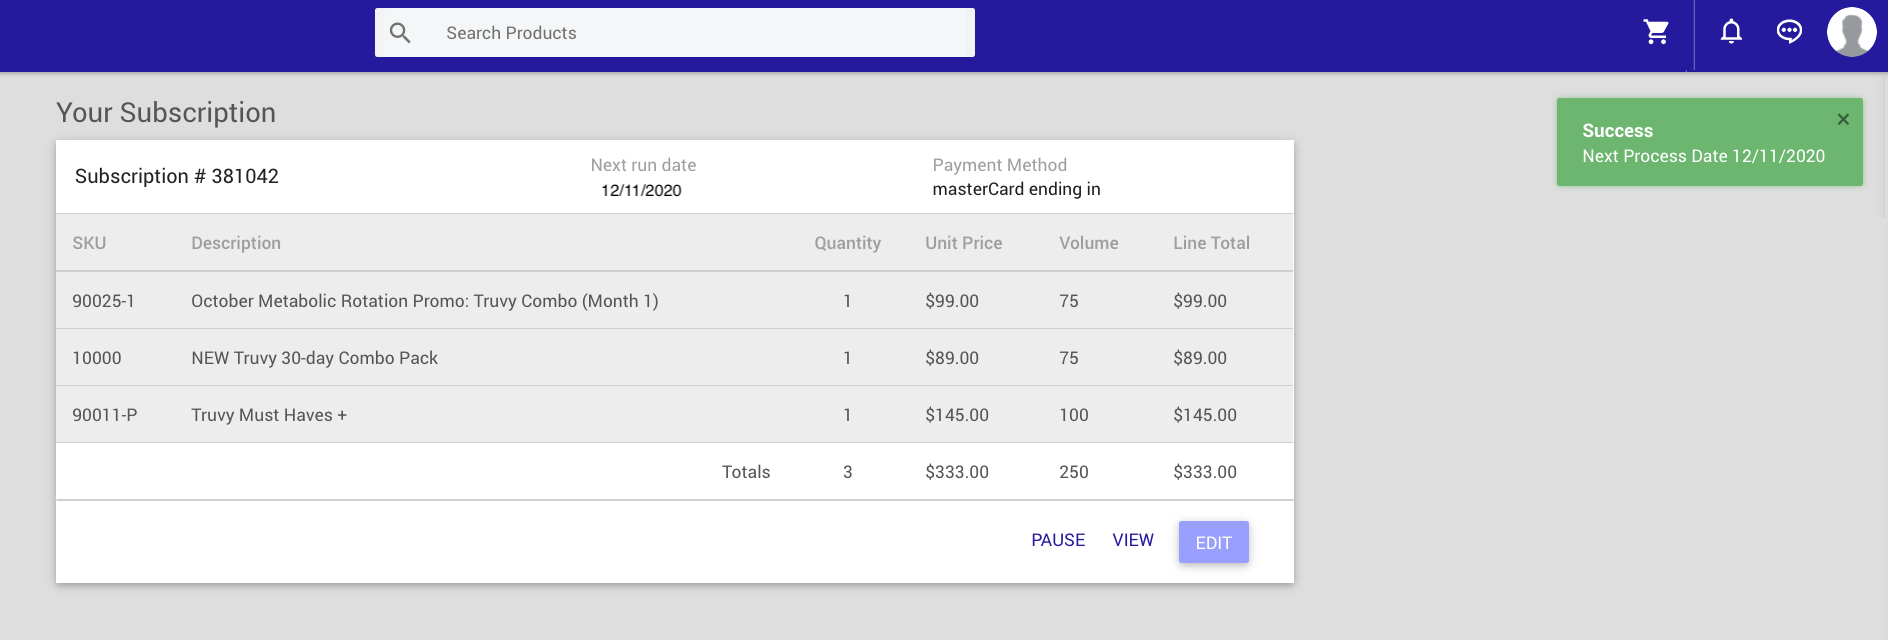1888x640 pixels.
Task: Click Your Subscription page heading
Action: point(166,112)
